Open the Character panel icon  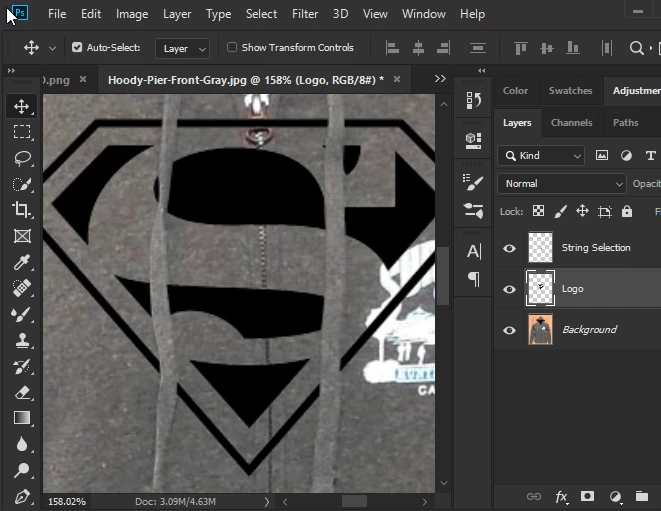point(473,251)
